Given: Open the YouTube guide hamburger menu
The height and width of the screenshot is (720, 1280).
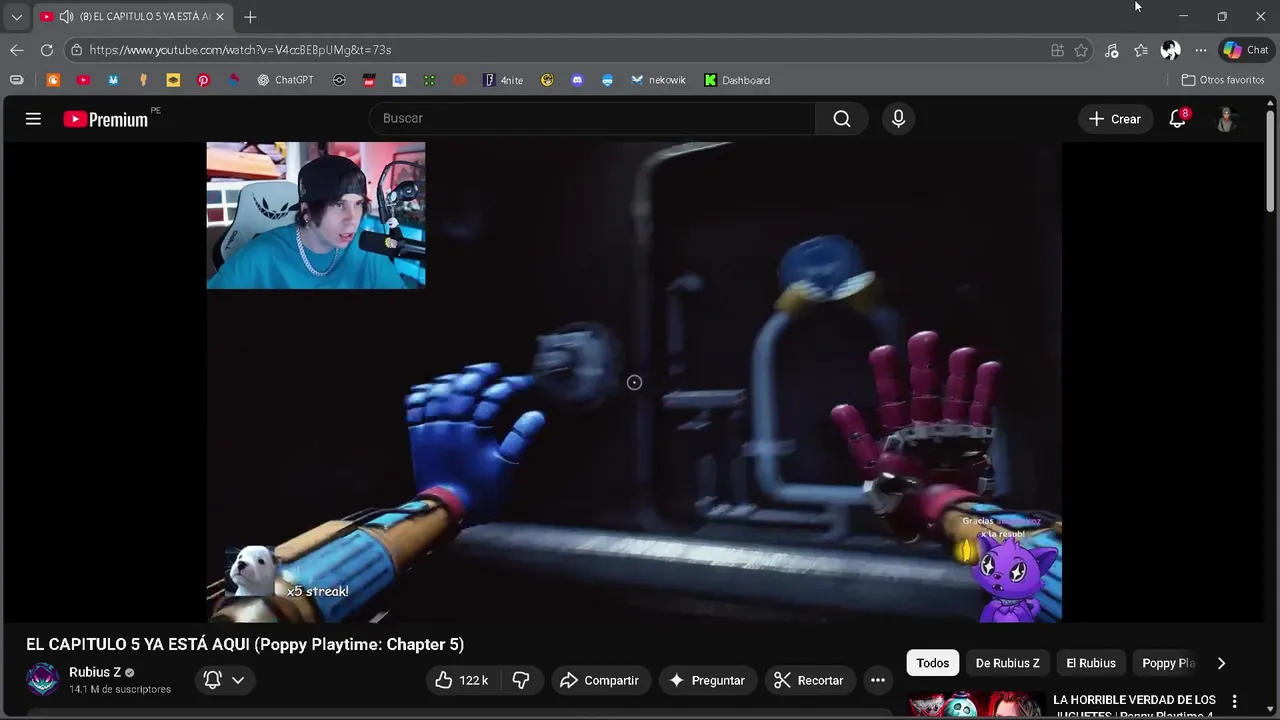Looking at the screenshot, I should coord(33,119).
